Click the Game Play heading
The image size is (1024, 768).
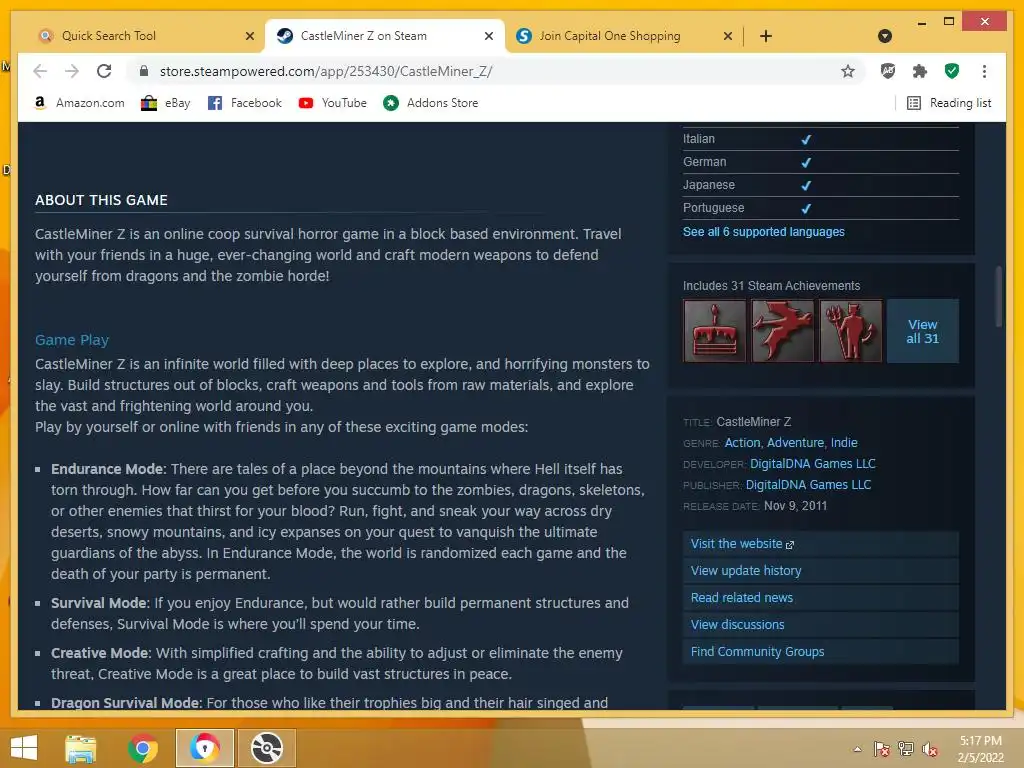pyautogui.click(x=72, y=340)
